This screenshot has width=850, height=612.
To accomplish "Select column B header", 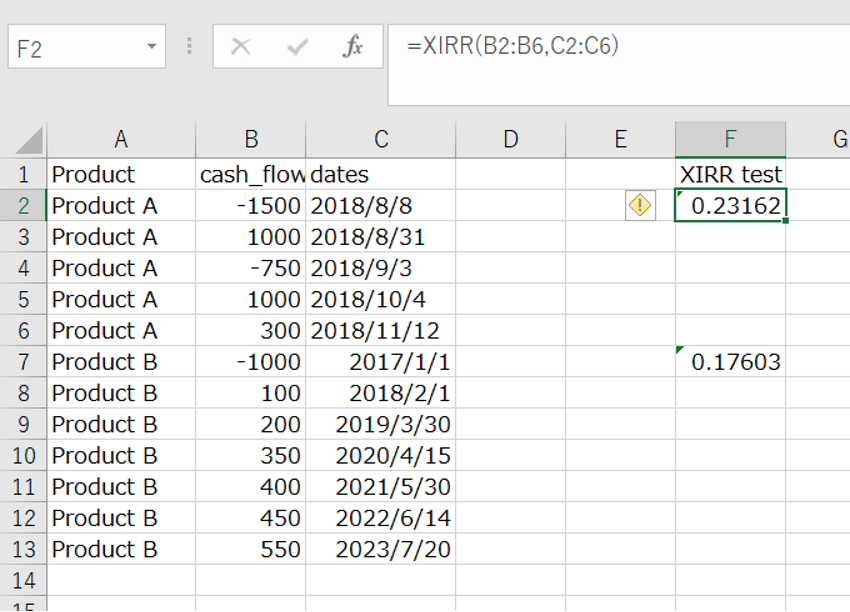I will click(250, 139).
